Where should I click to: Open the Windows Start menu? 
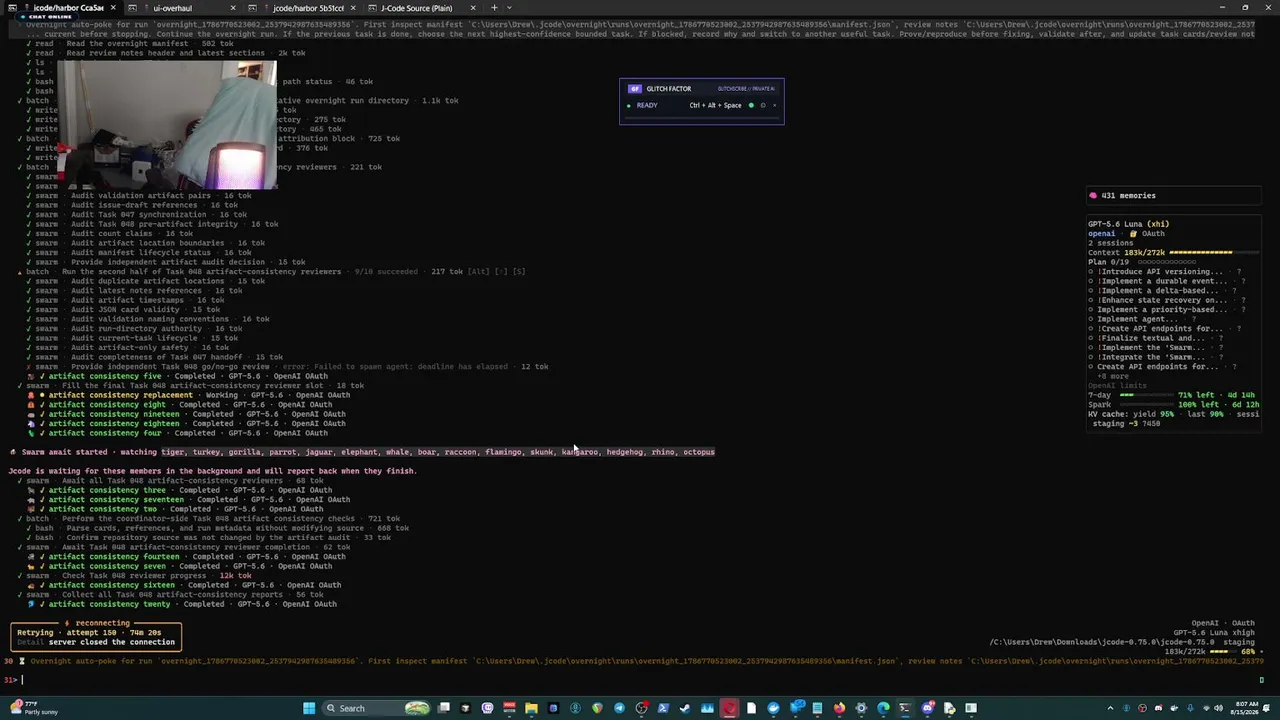coord(309,708)
